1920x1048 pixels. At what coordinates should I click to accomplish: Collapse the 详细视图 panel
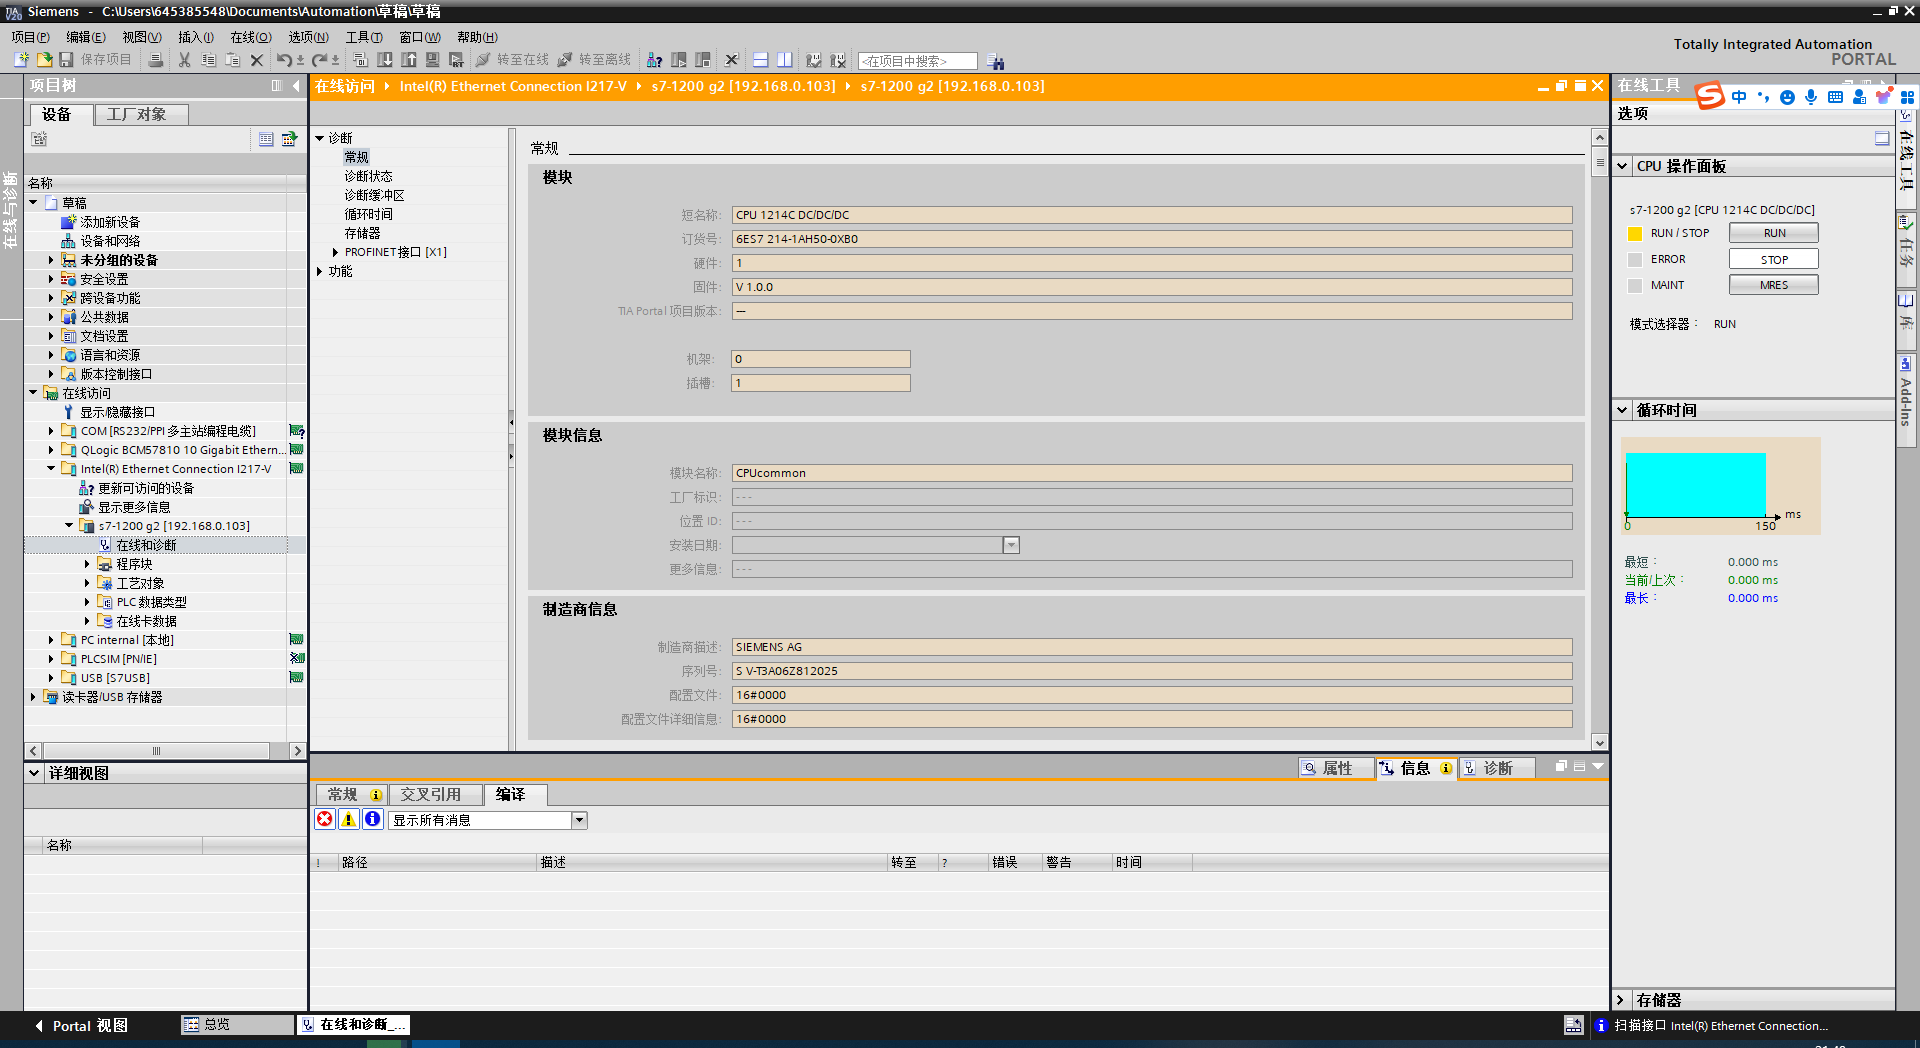(34, 773)
